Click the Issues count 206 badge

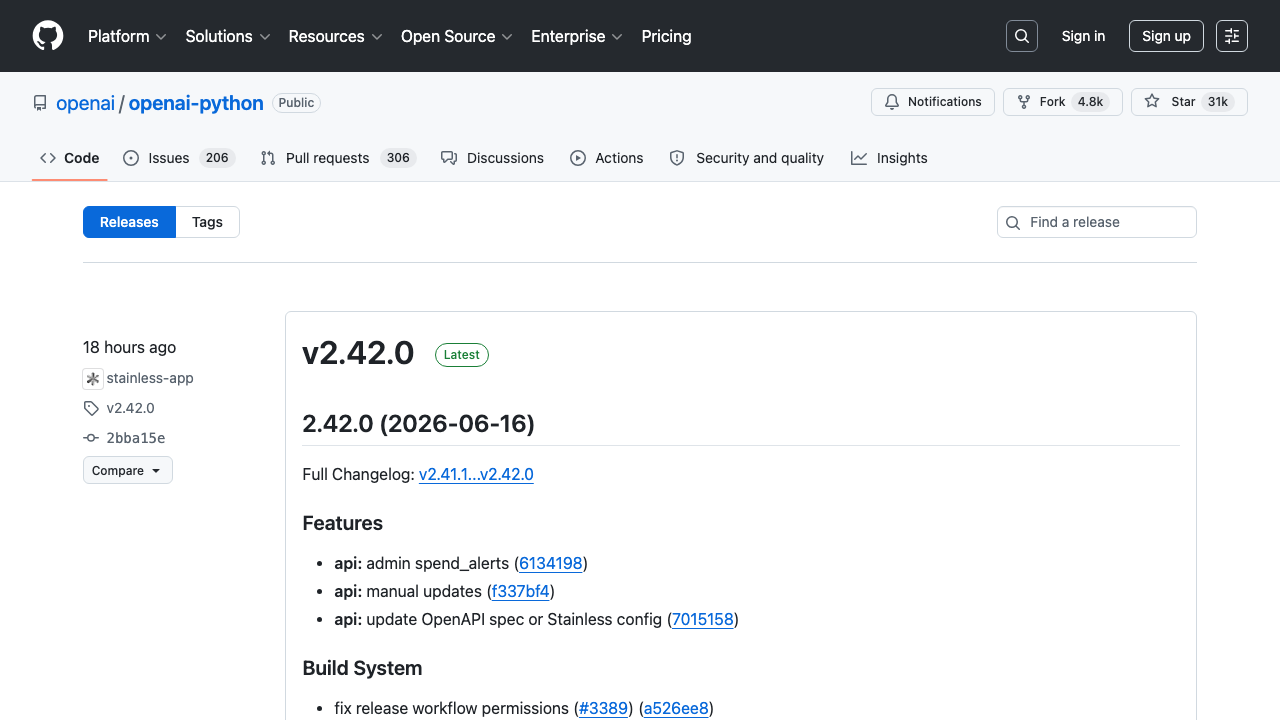point(217,158)
